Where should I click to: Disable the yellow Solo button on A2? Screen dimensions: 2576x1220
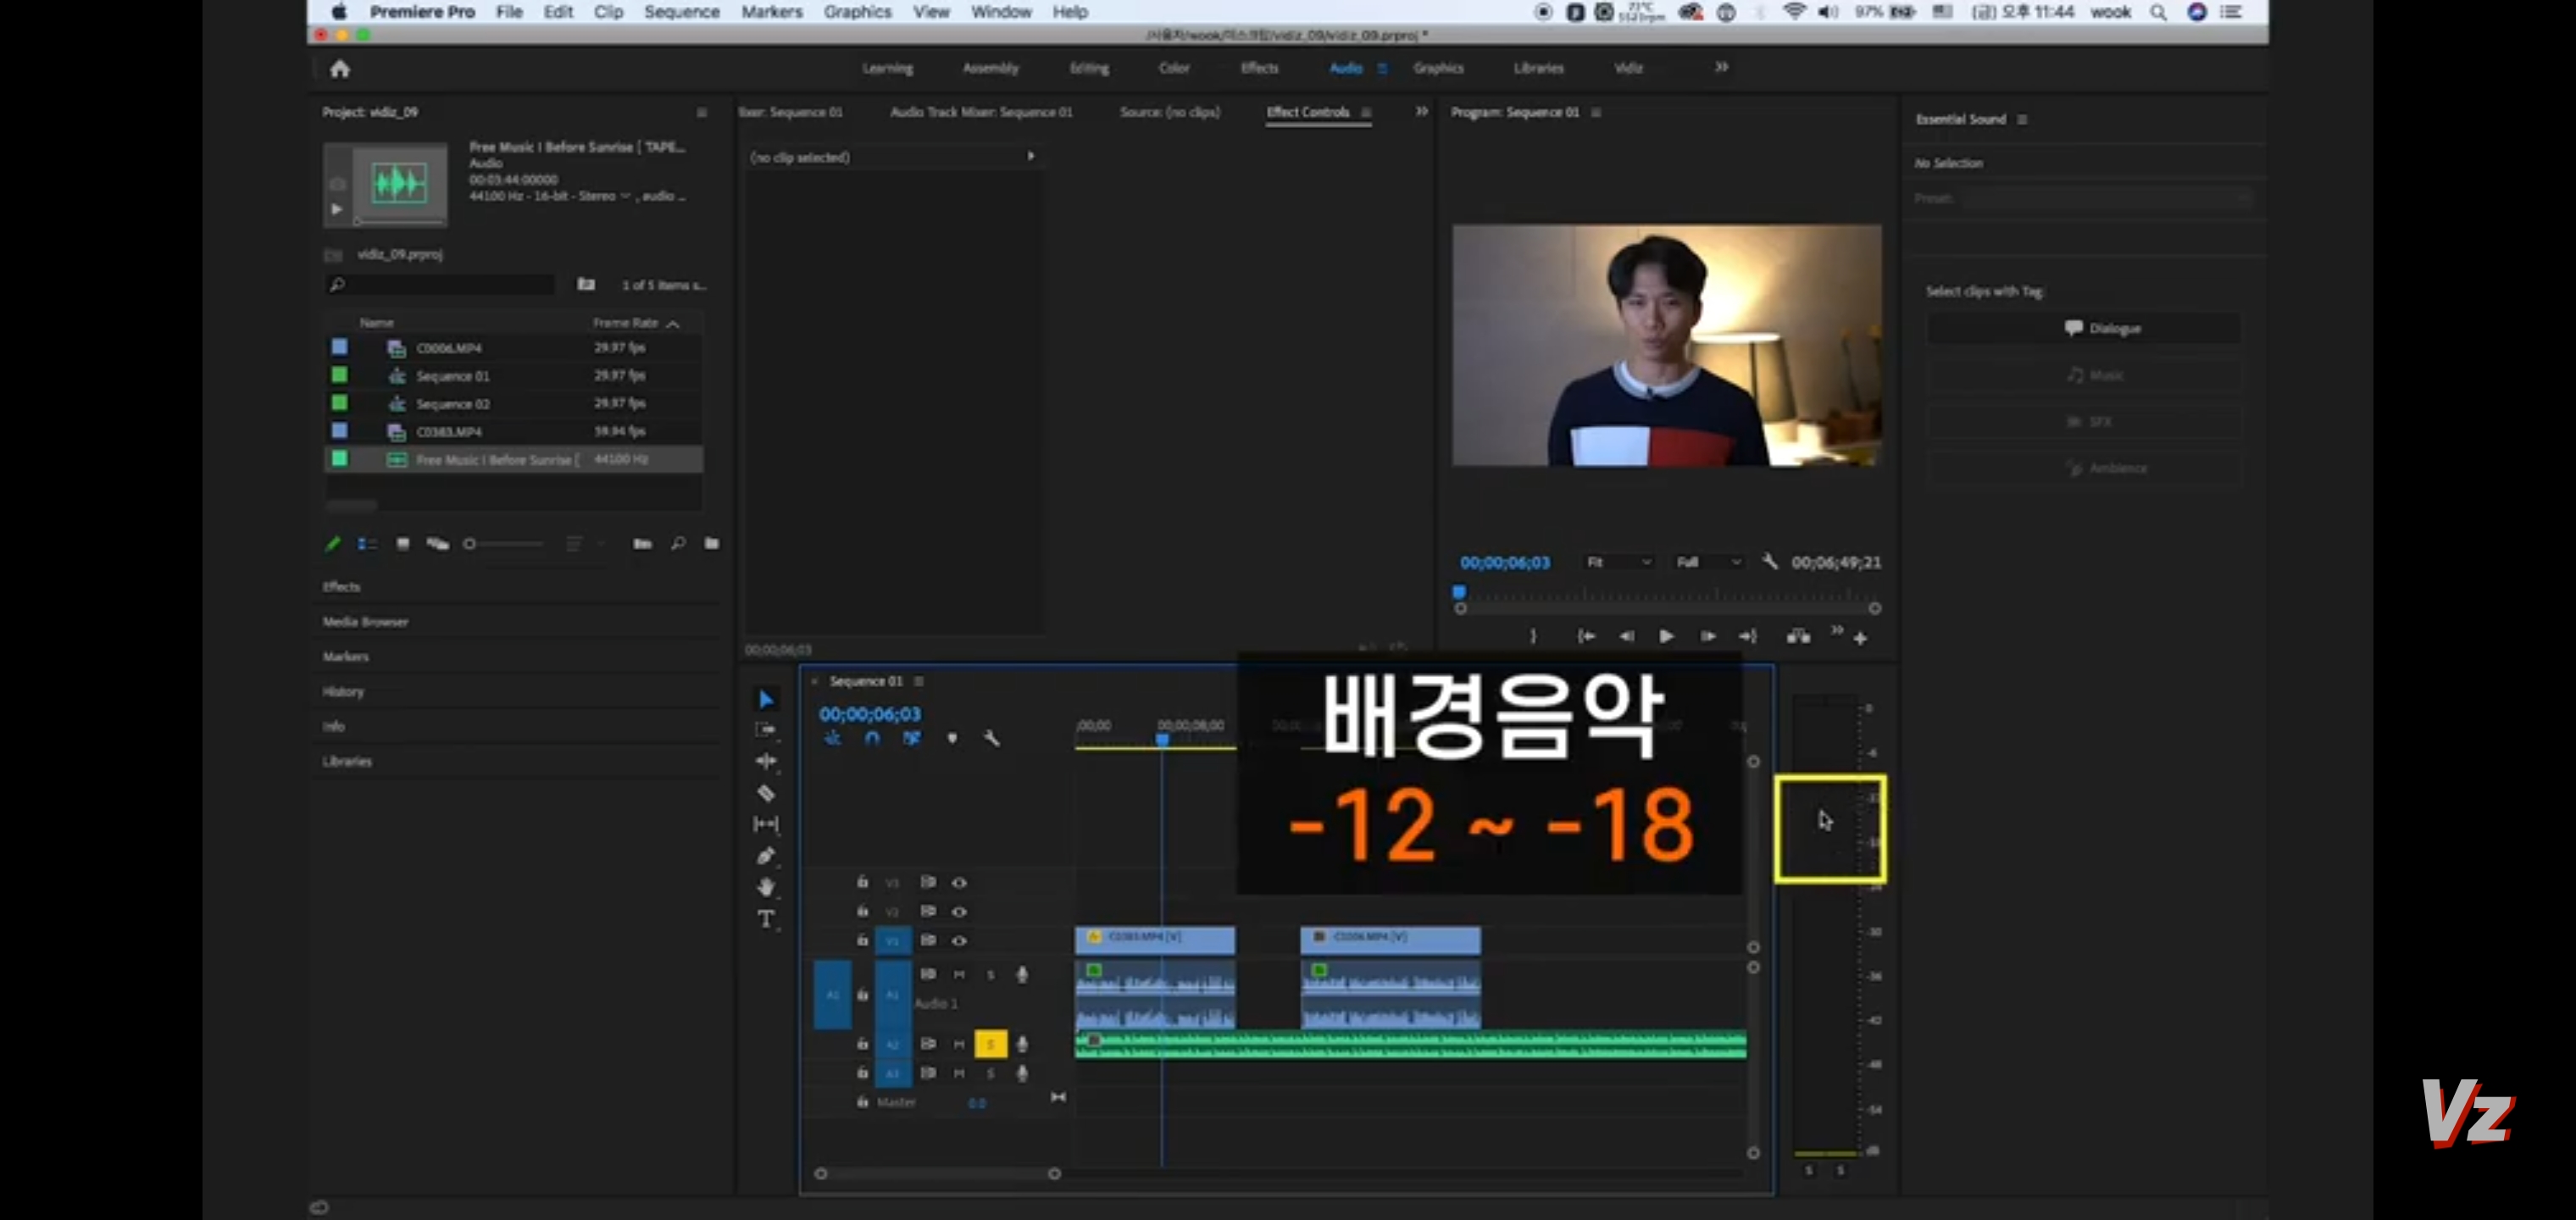click(x=990, y=1044)
